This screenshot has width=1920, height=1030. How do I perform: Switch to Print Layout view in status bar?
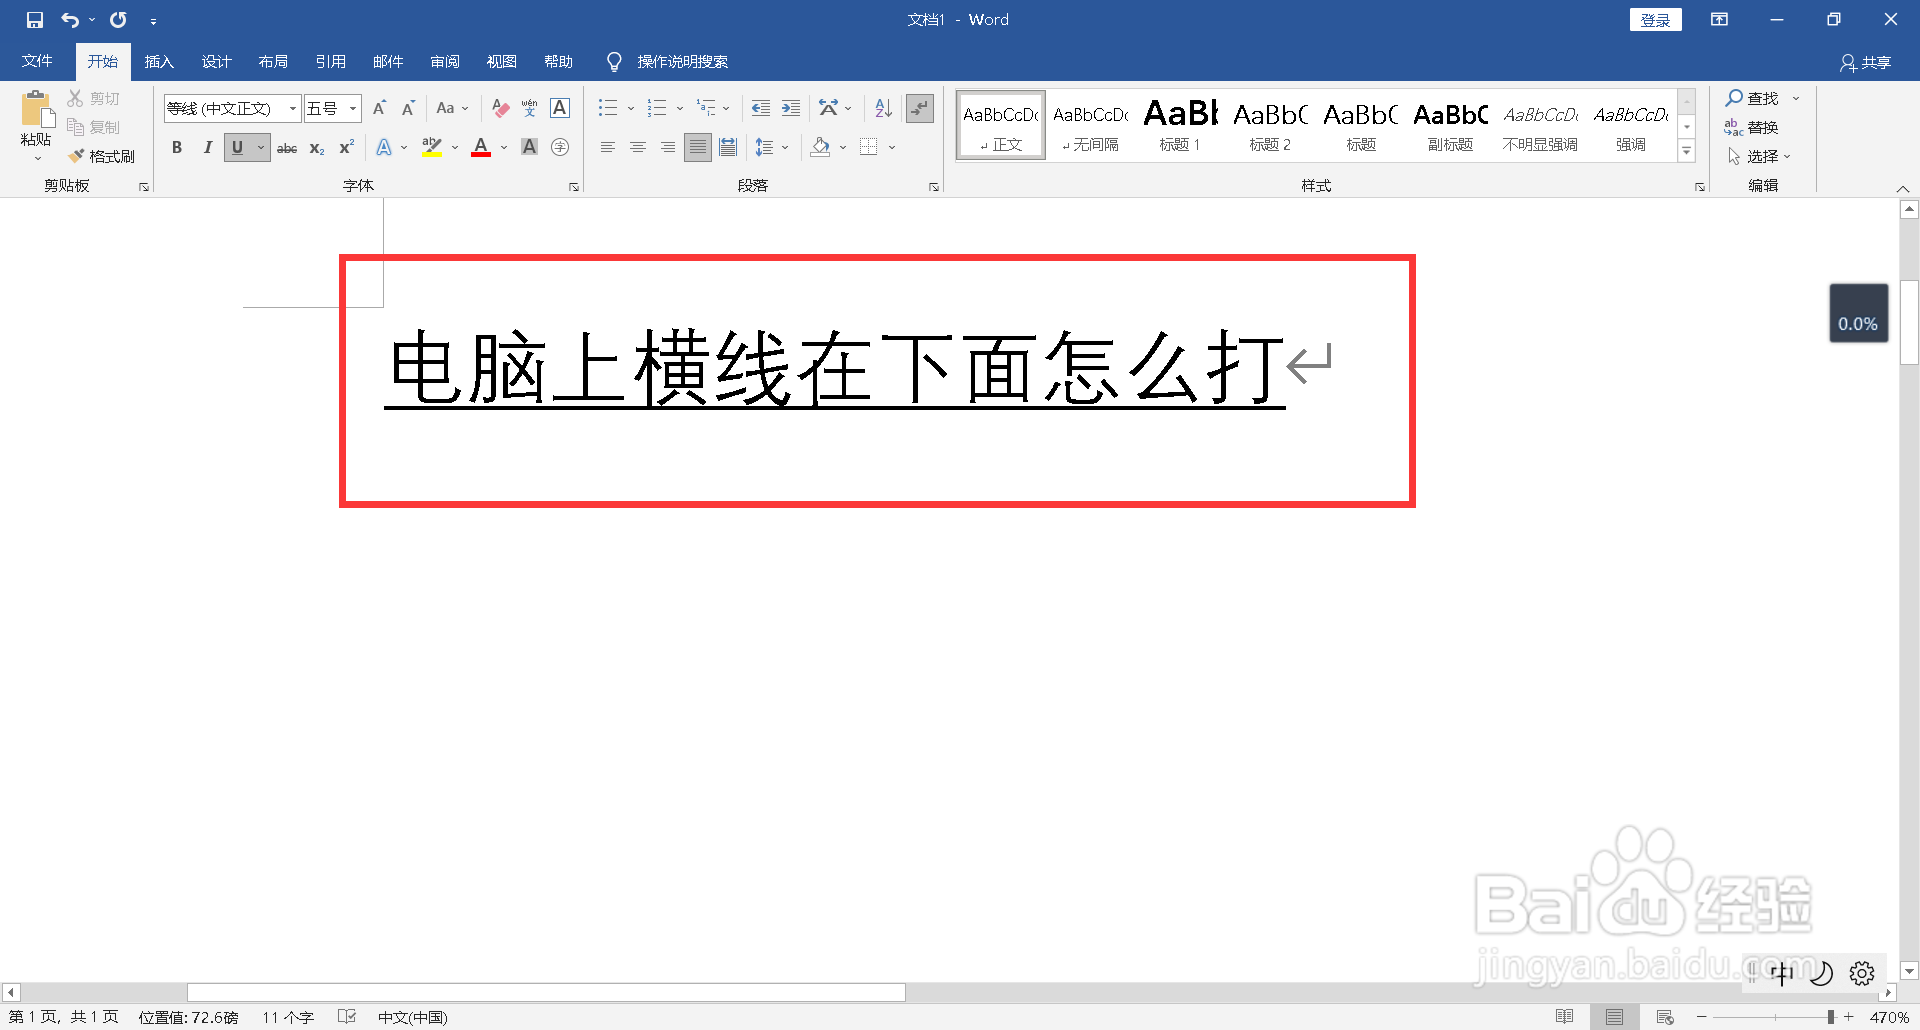click(1613, 1016)
